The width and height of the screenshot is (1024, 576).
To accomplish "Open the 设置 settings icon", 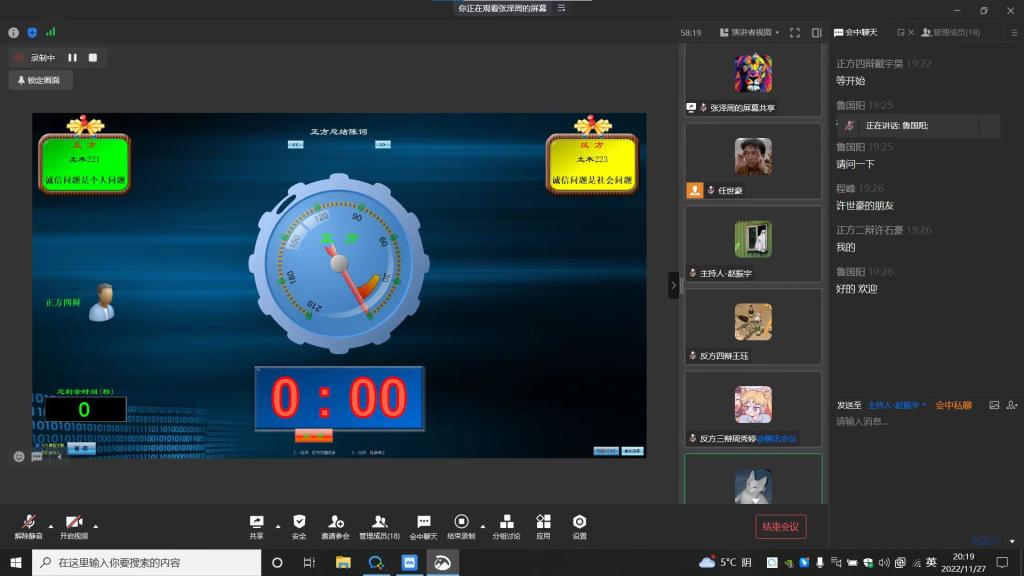I will [x=579, y=522].
